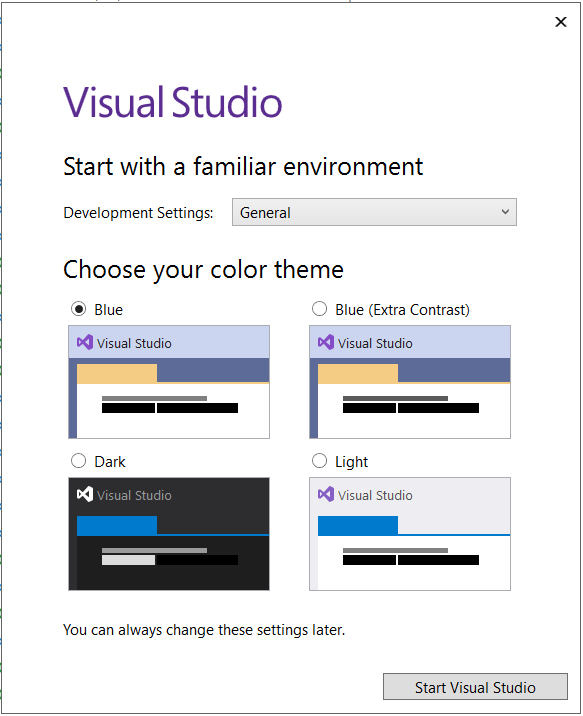Click the Blue theme preview thumbnail
Viewport: 583px width, 716px height.
[169, 382]
